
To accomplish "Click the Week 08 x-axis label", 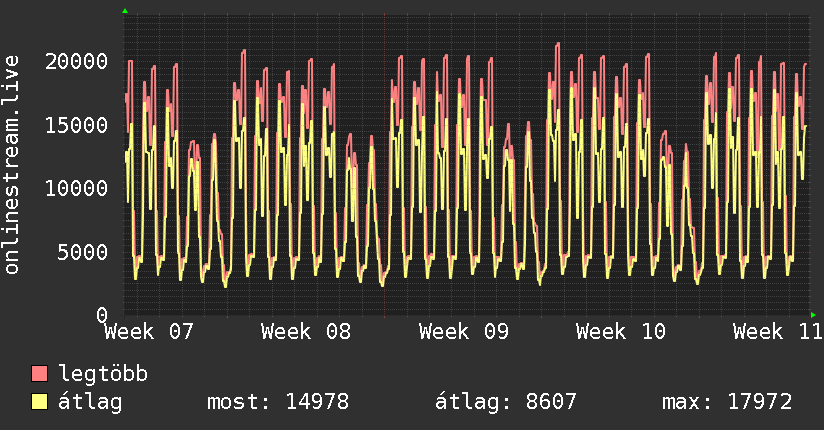I will pyautogui.click(x=306, y=331).
